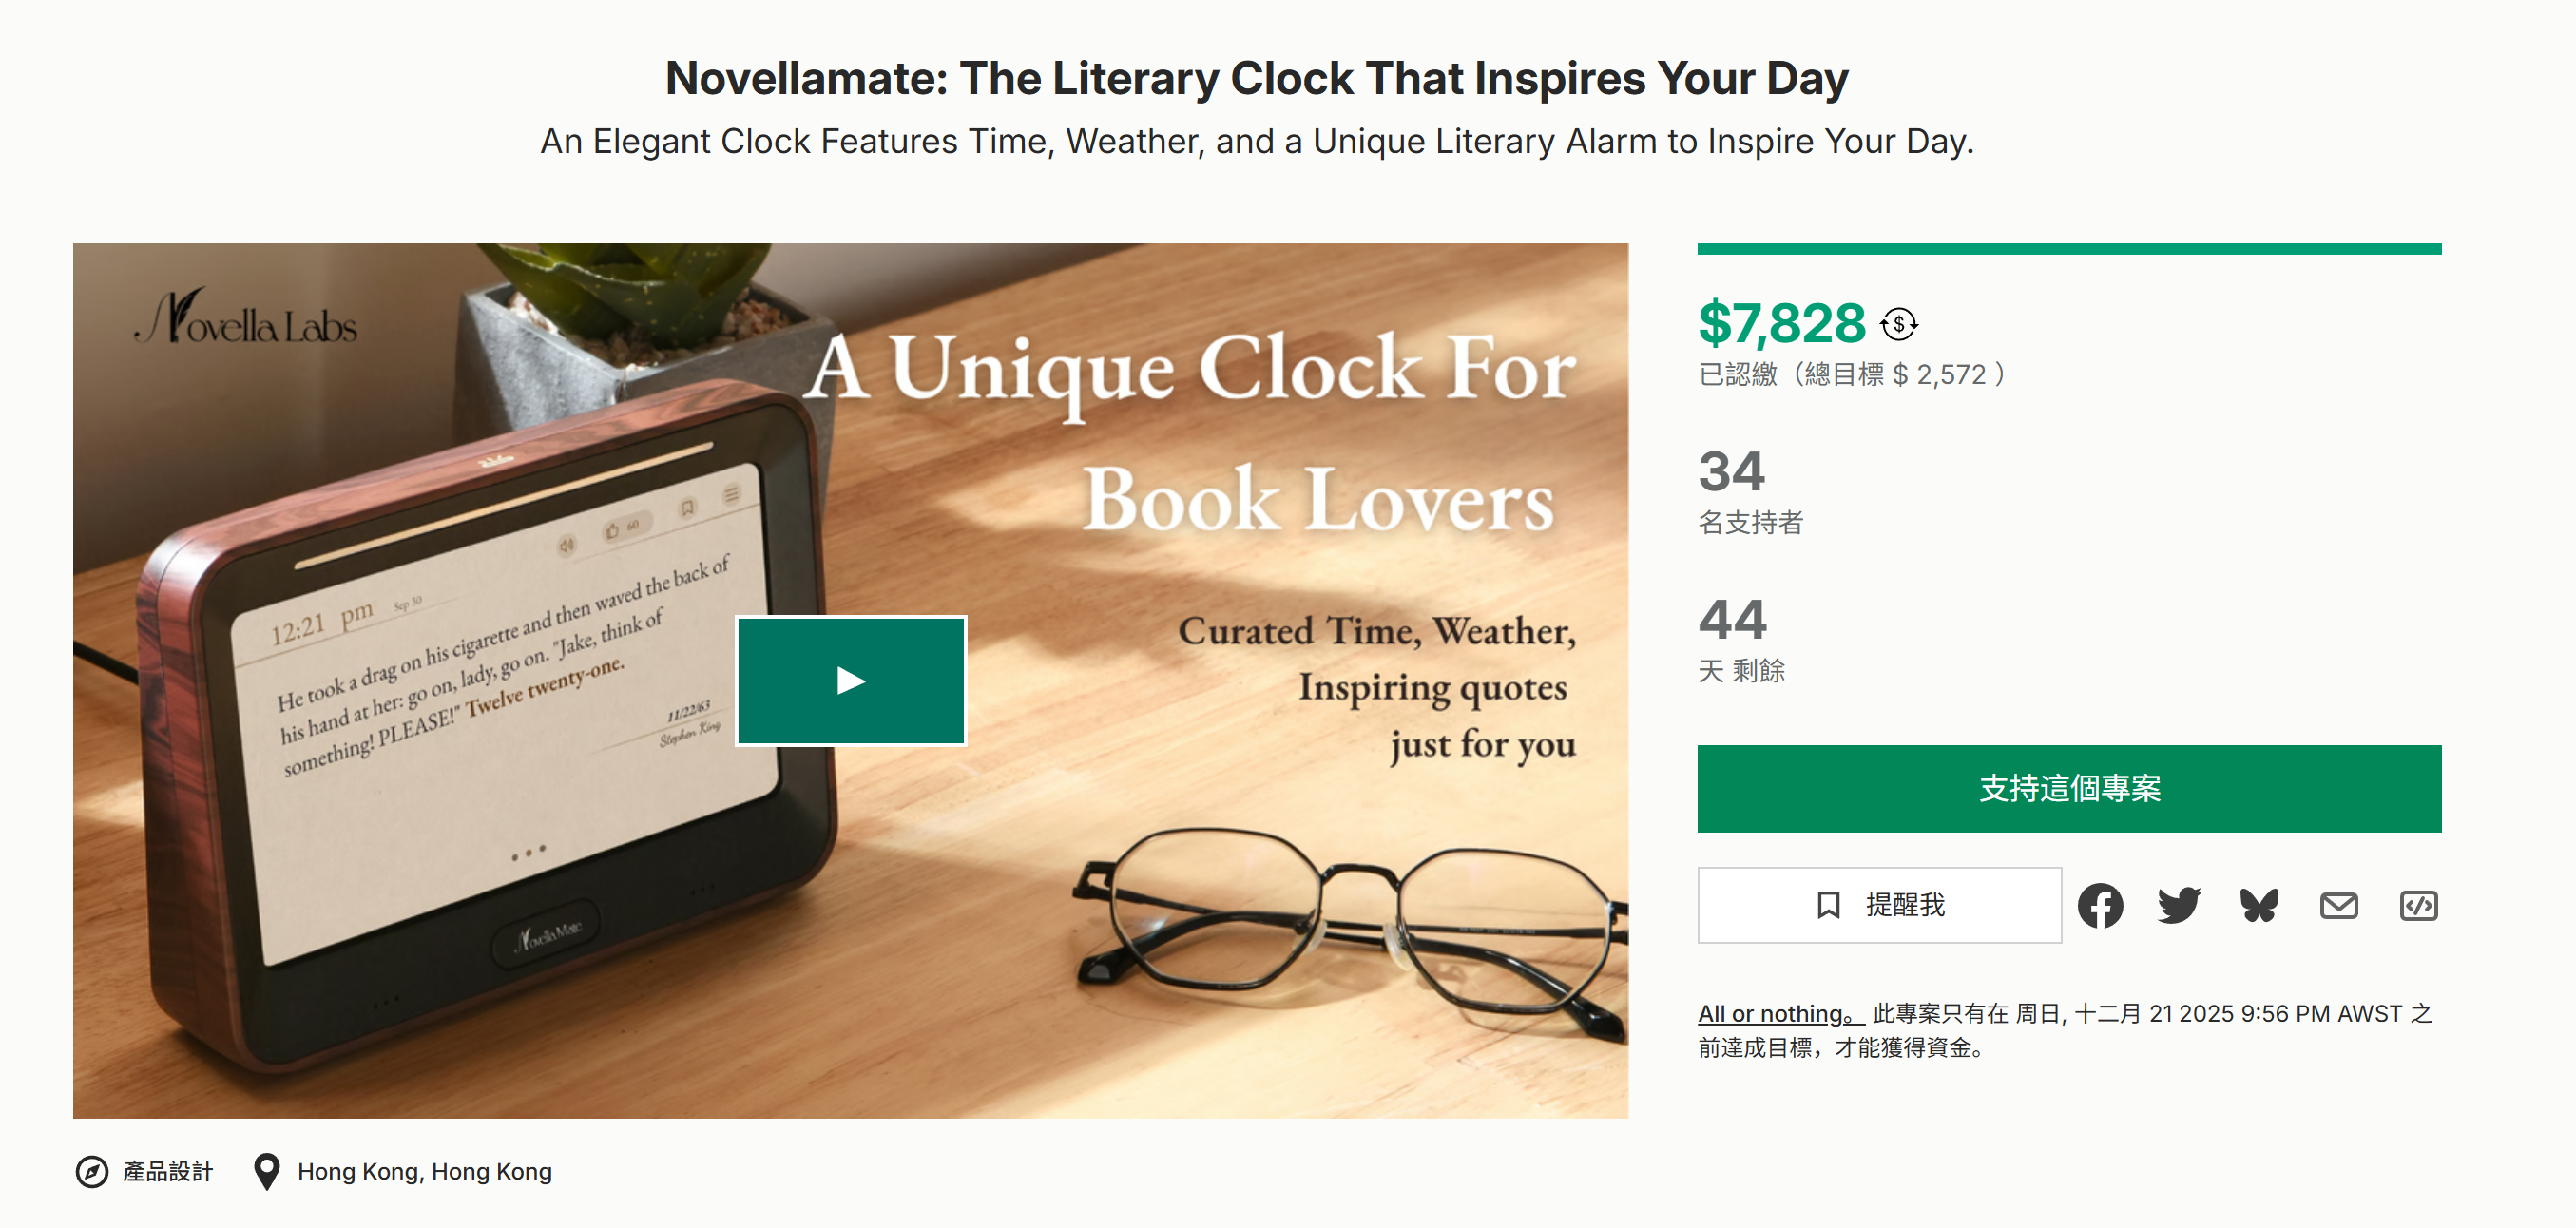The image size is (2576, 1228).
Task: Click the compass icon beside 產品設計
Action: [92, 1171]
